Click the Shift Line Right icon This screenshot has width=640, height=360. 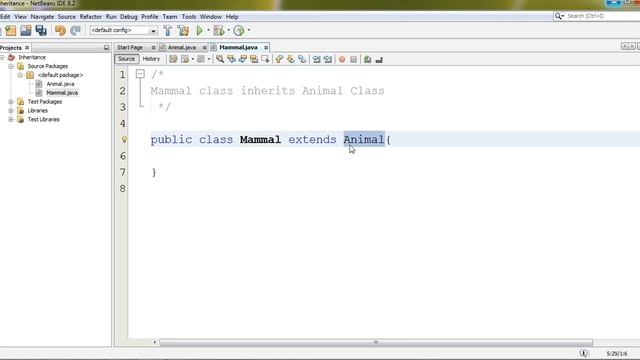click(328, 60)
